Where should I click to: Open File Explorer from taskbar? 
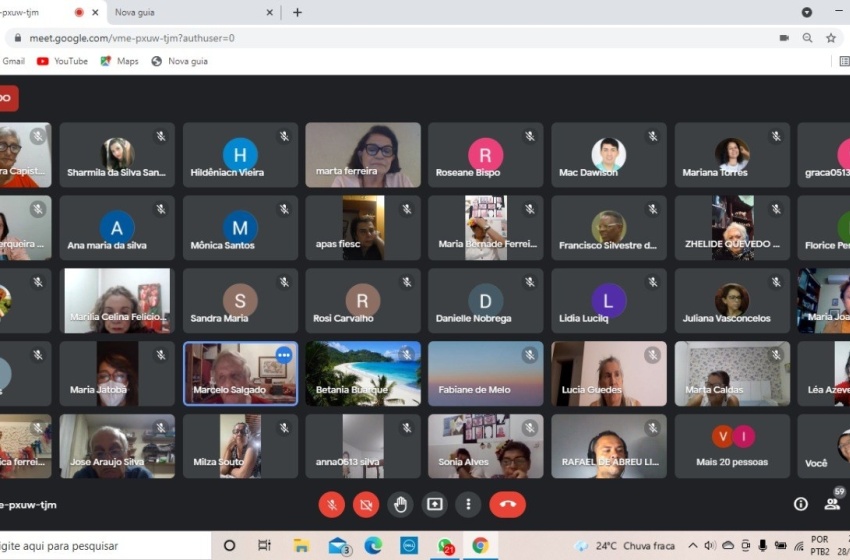(301, 545)
